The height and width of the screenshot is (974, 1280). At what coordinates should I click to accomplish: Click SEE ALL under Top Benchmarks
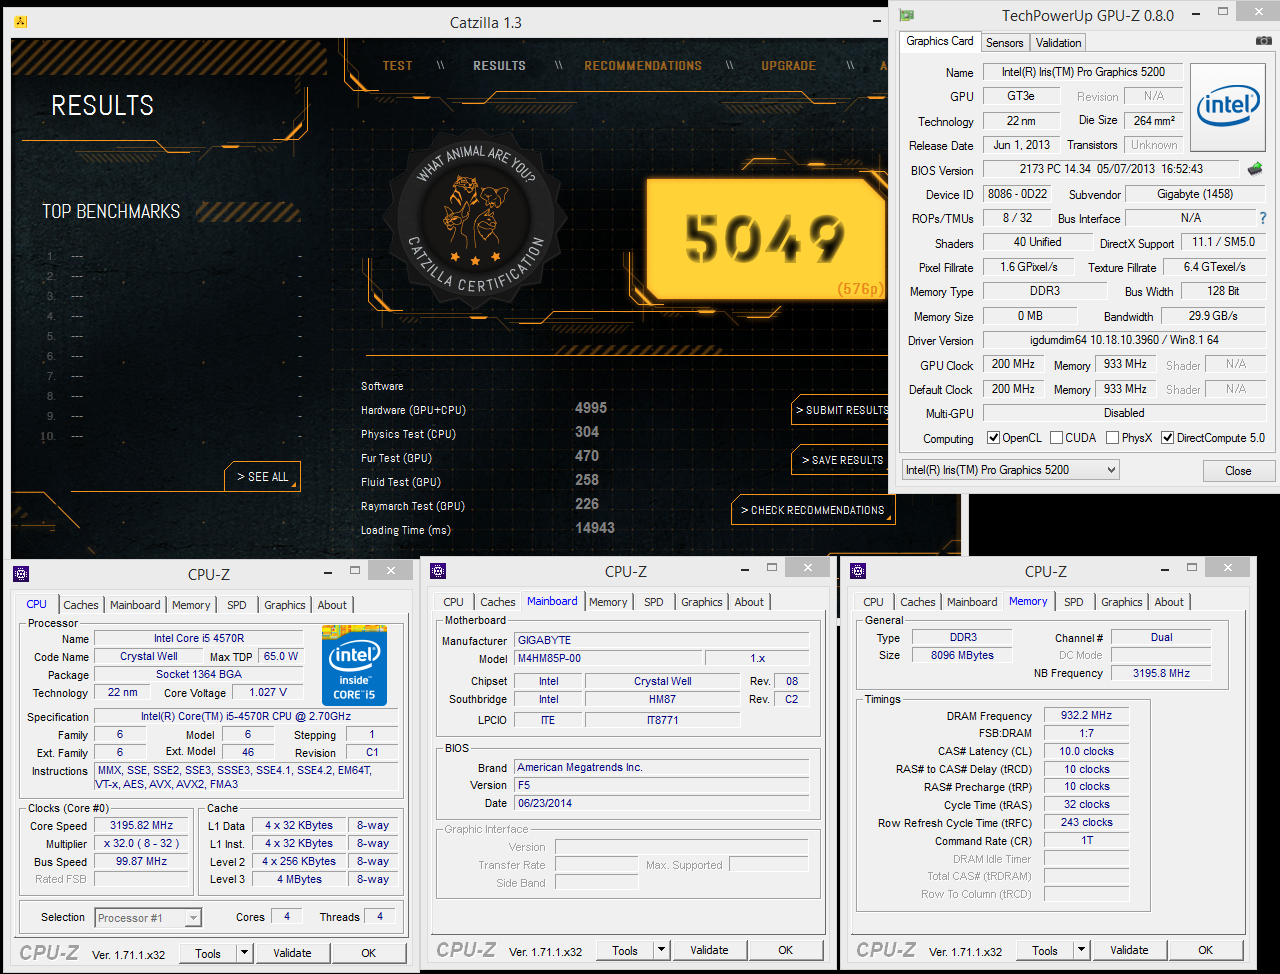click(x=262, y=477)
